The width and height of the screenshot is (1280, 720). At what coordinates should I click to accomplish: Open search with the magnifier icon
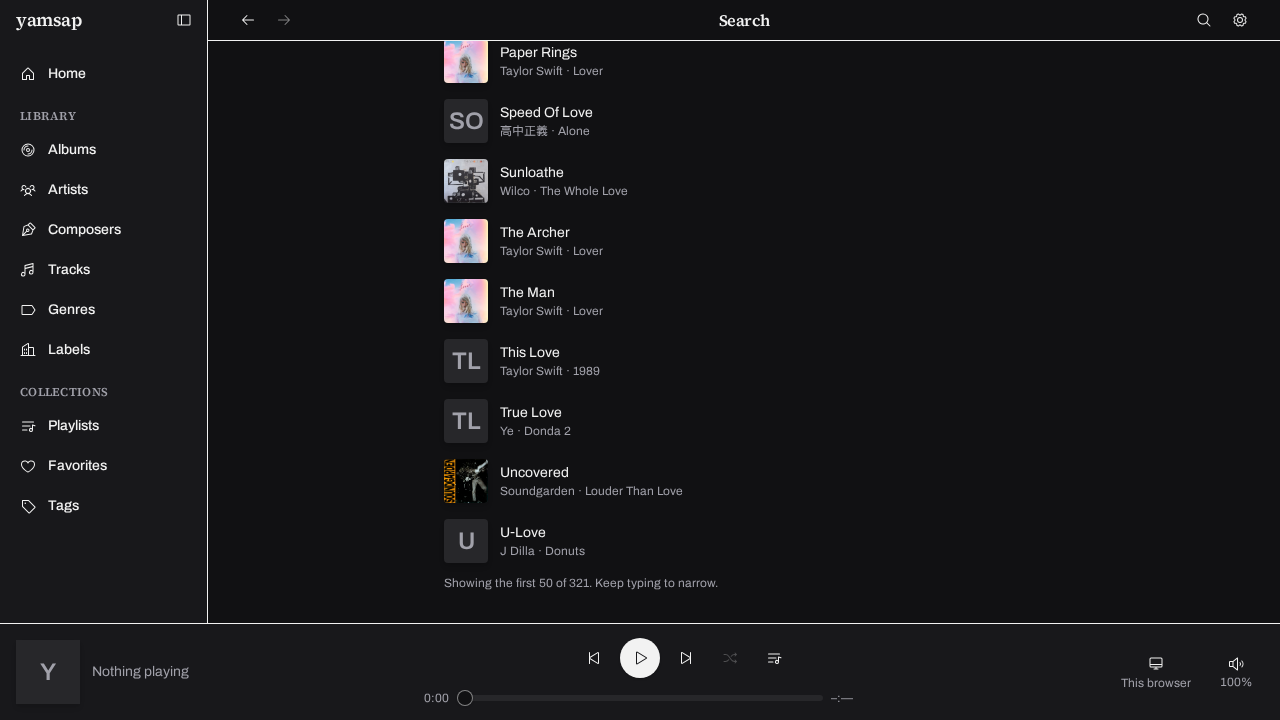point(1204,20)
